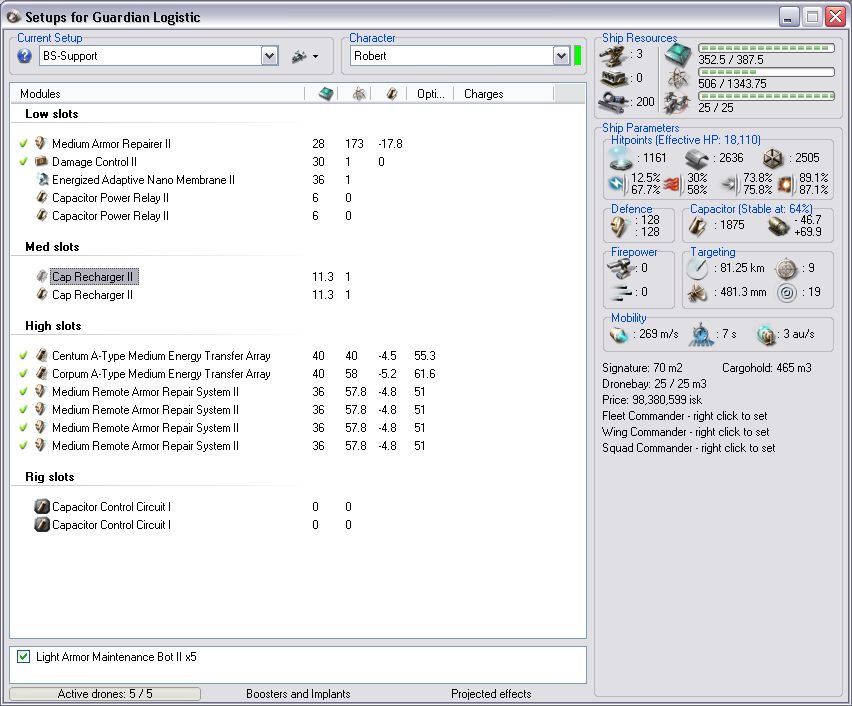Switch to Projected effects tab
This screenshot has height=706, width=852.
point(491,693)
